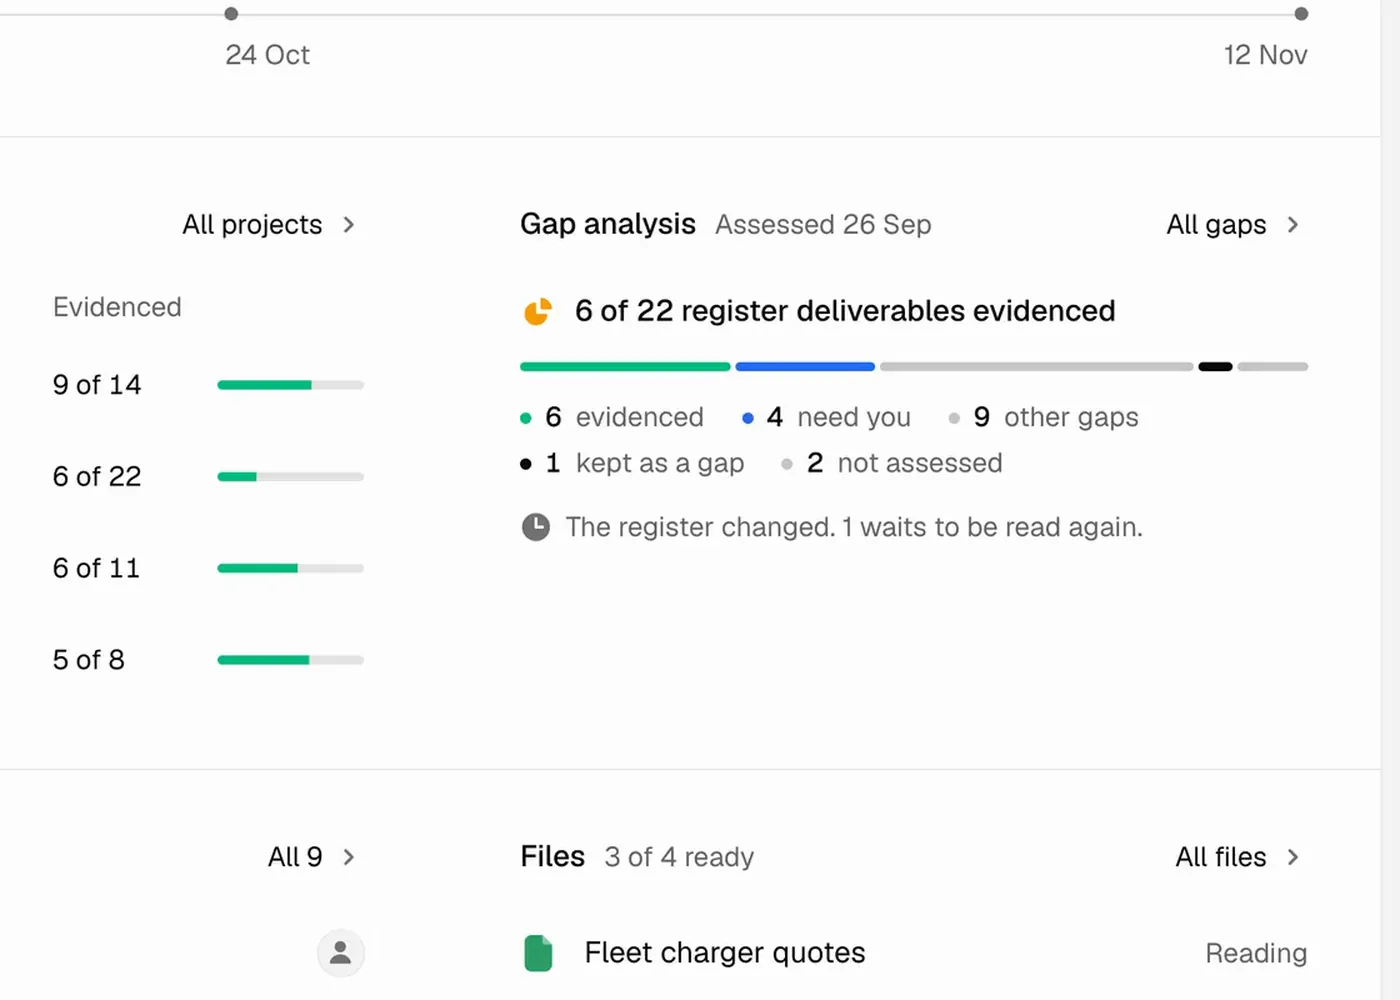The width and height of the screenshot is (1400, 1000).
Task: Click the '5 of 8' project count
Action: [88, 660]
